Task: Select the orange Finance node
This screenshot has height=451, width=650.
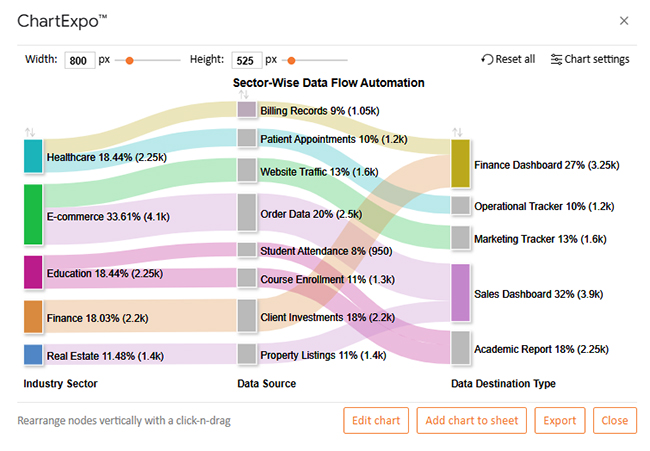Action: point(33,316)
